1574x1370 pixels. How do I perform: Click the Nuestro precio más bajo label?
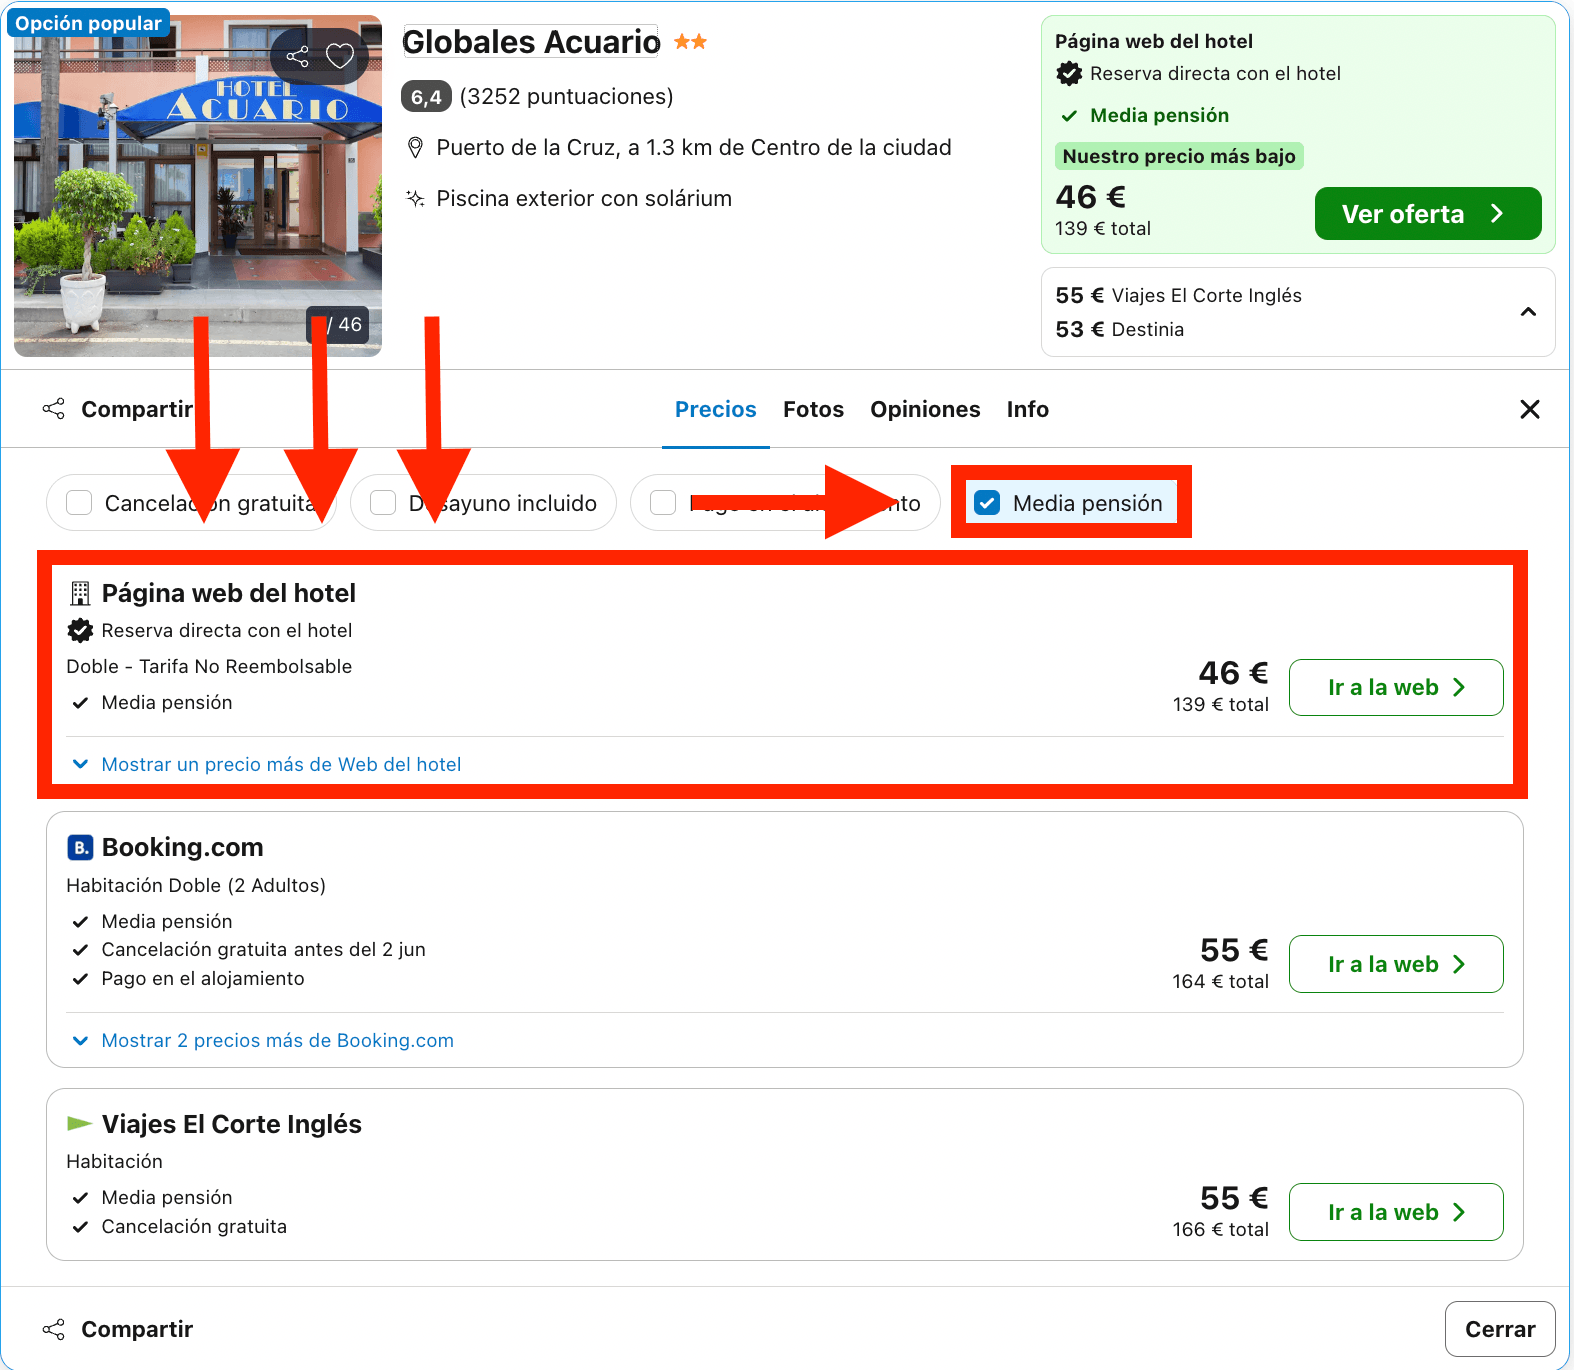1179,156
